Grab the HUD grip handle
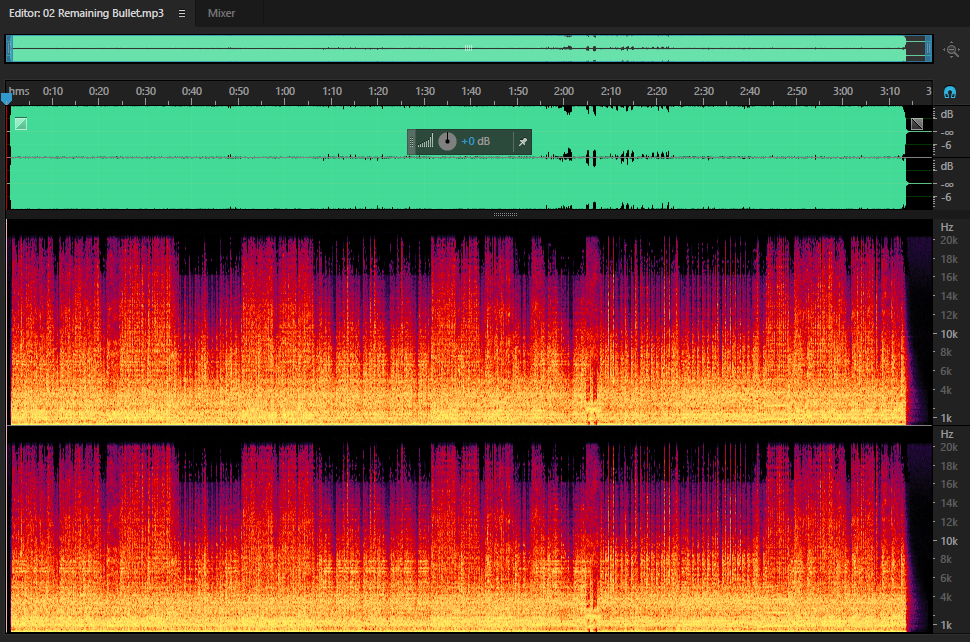Image resolution: width=970 pixels, height=642 pixels. point(411,142)
